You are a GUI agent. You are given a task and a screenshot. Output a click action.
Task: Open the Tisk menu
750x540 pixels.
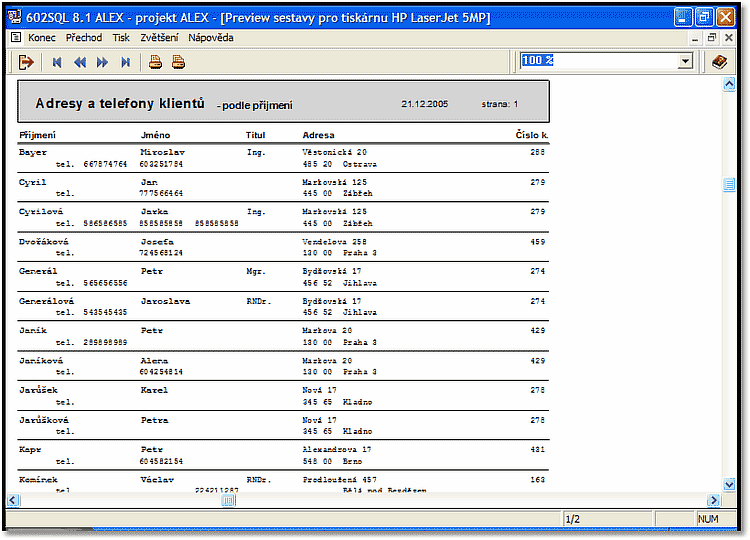tap(121, 37)
